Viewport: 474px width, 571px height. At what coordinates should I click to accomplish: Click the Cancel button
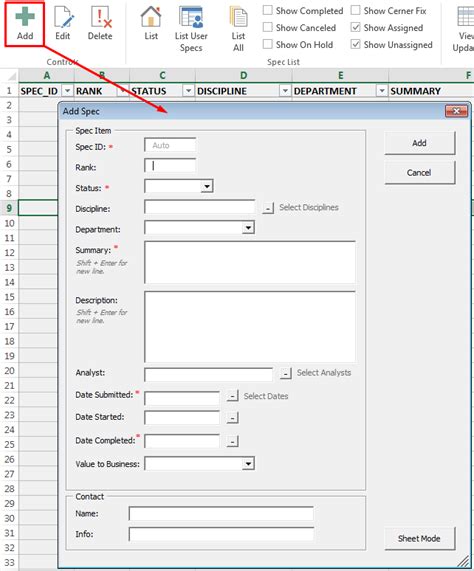pyautogui.click(x=419, y=173)
